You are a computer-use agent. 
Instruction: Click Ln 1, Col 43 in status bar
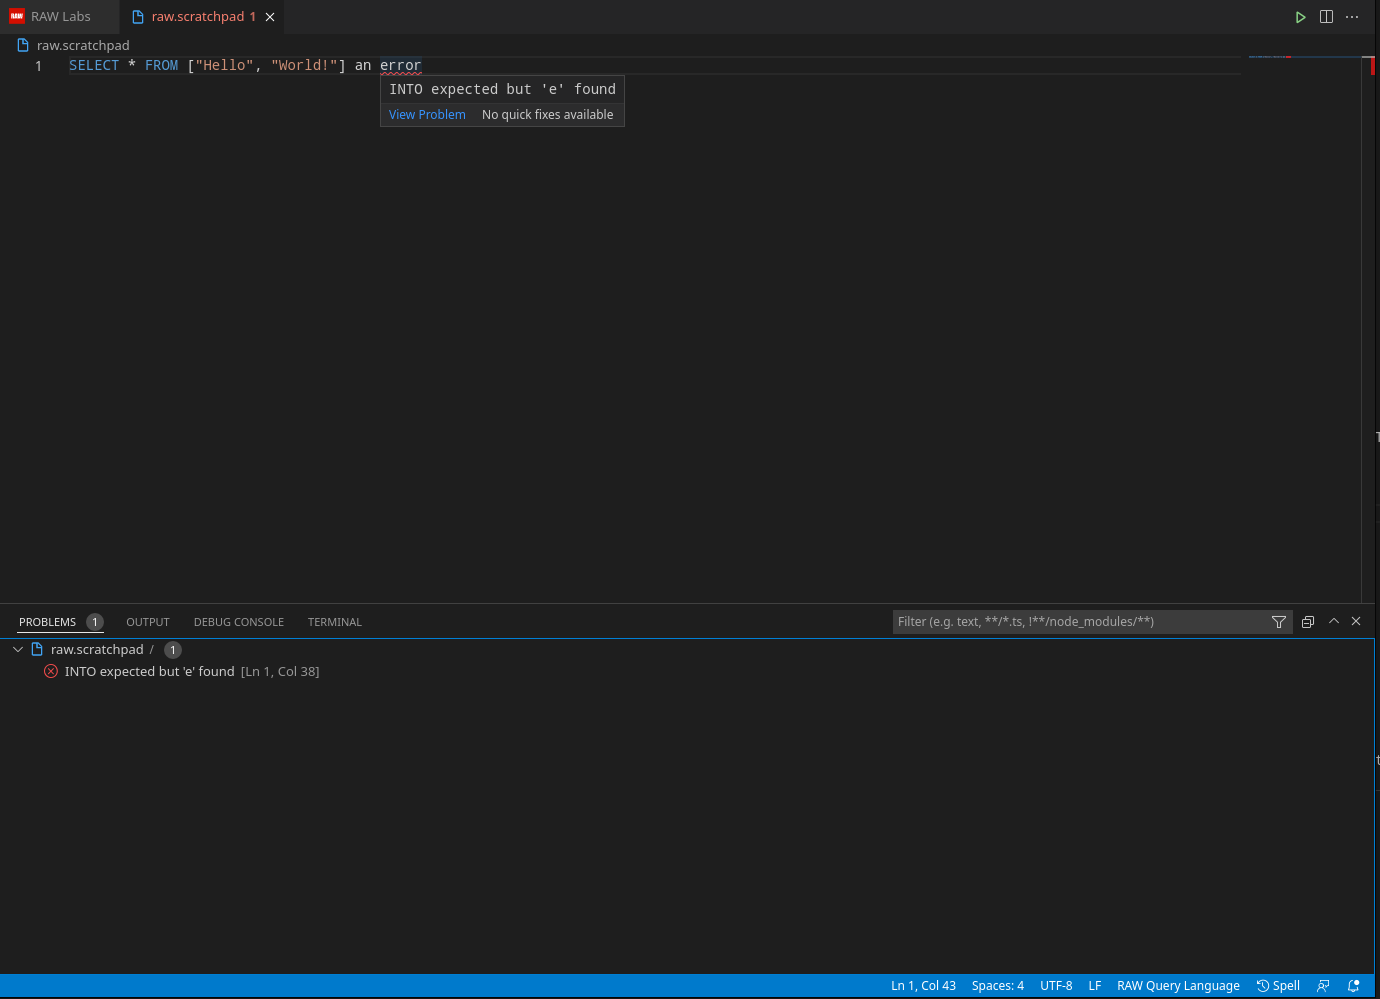point(923,986)
